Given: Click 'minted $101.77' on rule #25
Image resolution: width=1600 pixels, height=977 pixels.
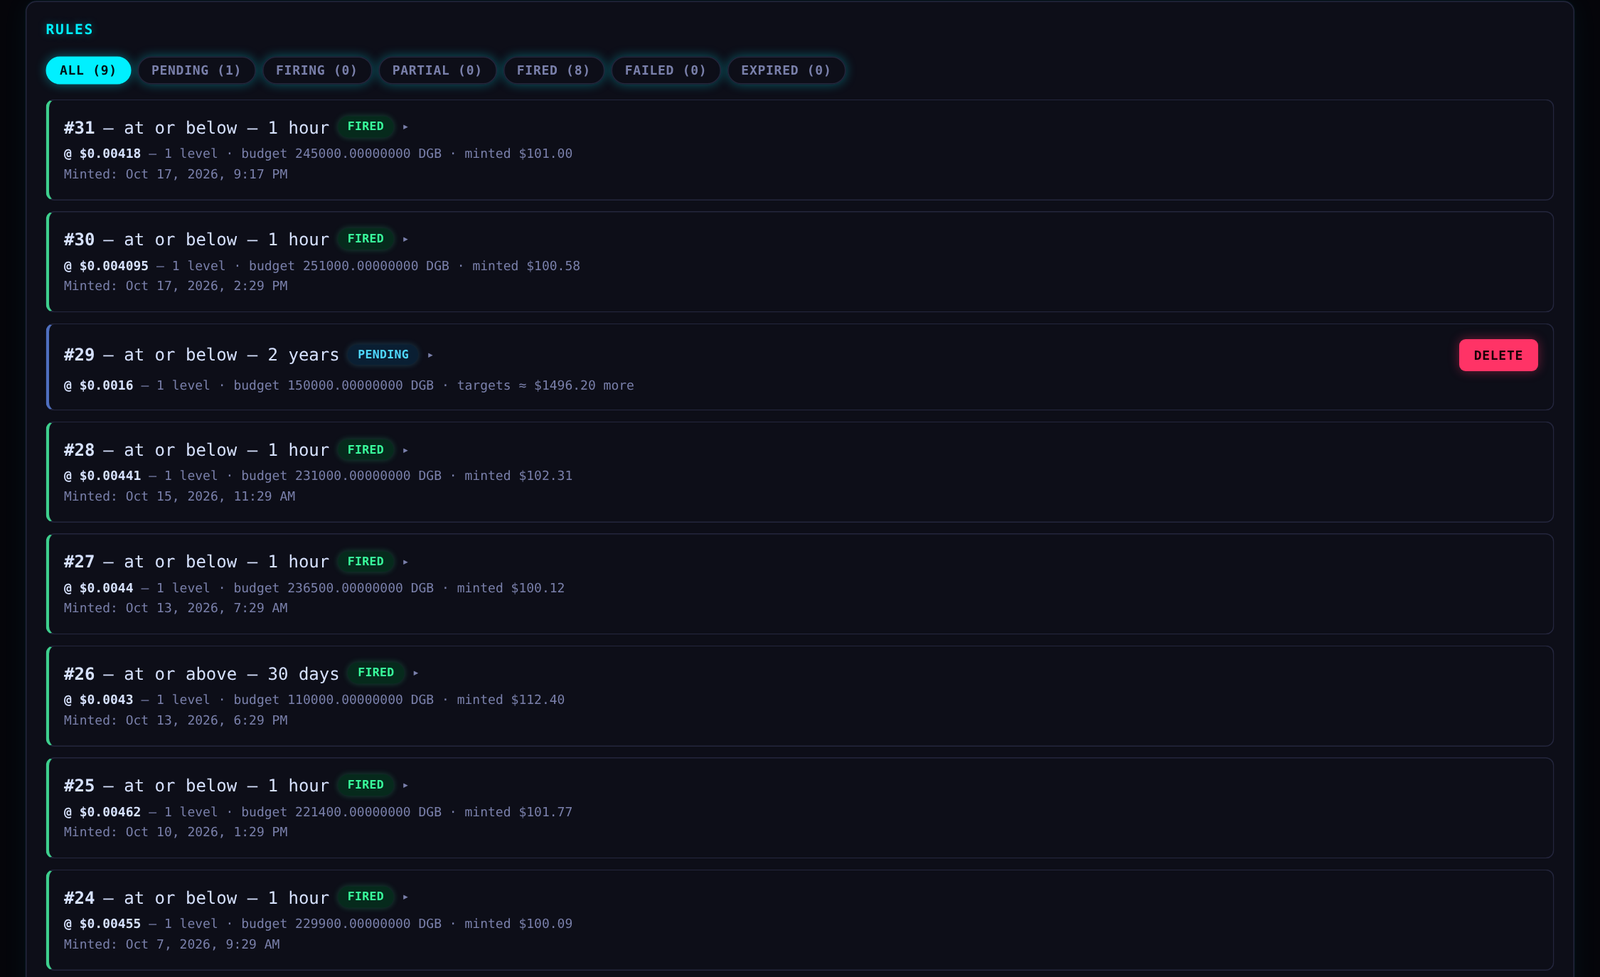Looking at the screenshot, I should [x=518, y=812].
